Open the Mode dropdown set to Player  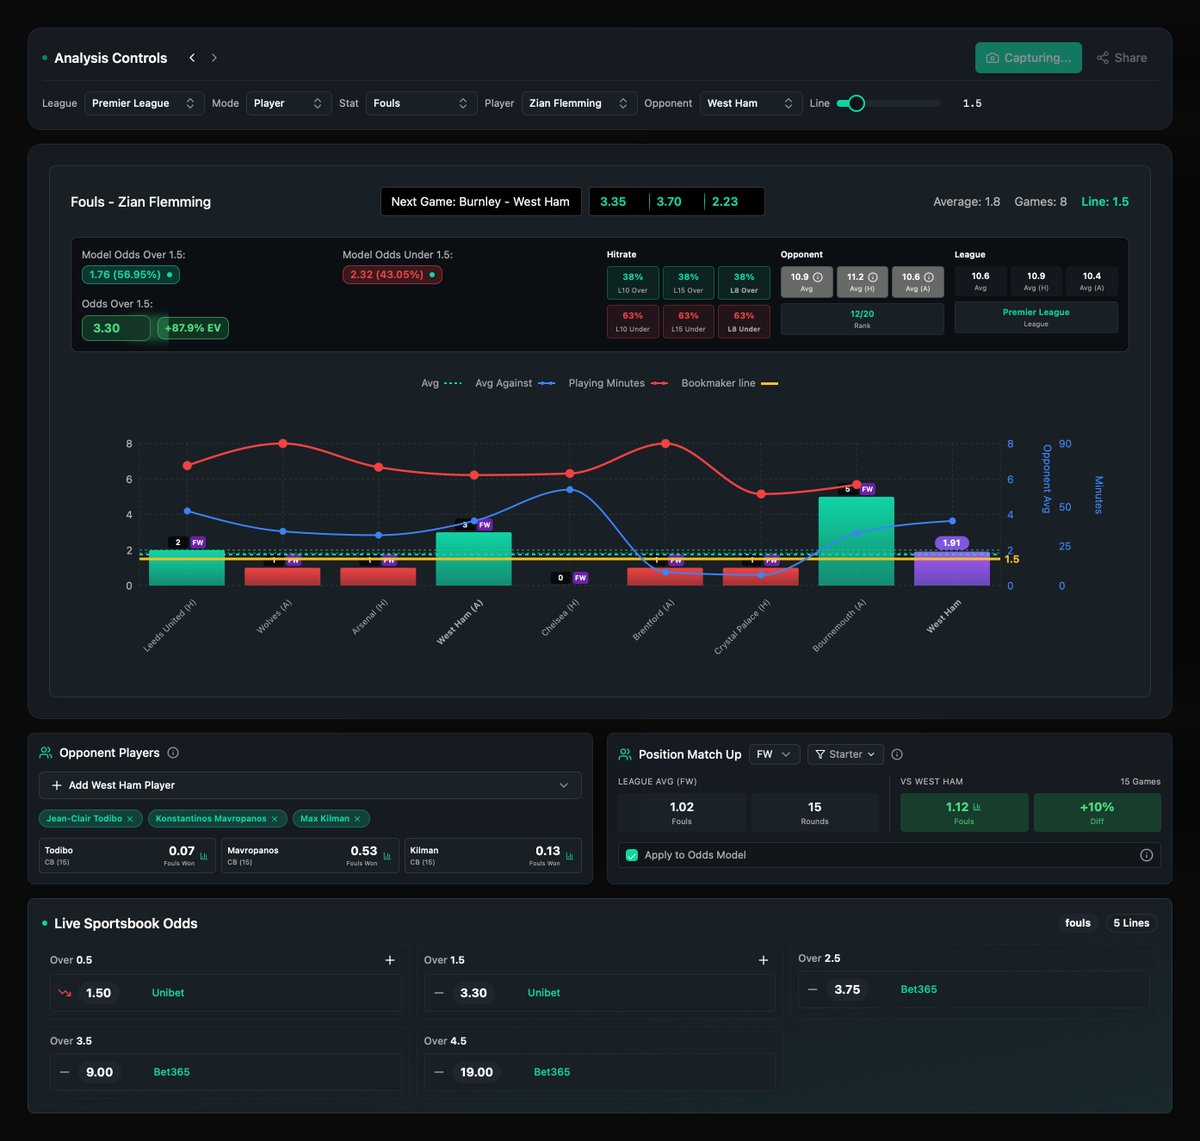coord(289,103)
